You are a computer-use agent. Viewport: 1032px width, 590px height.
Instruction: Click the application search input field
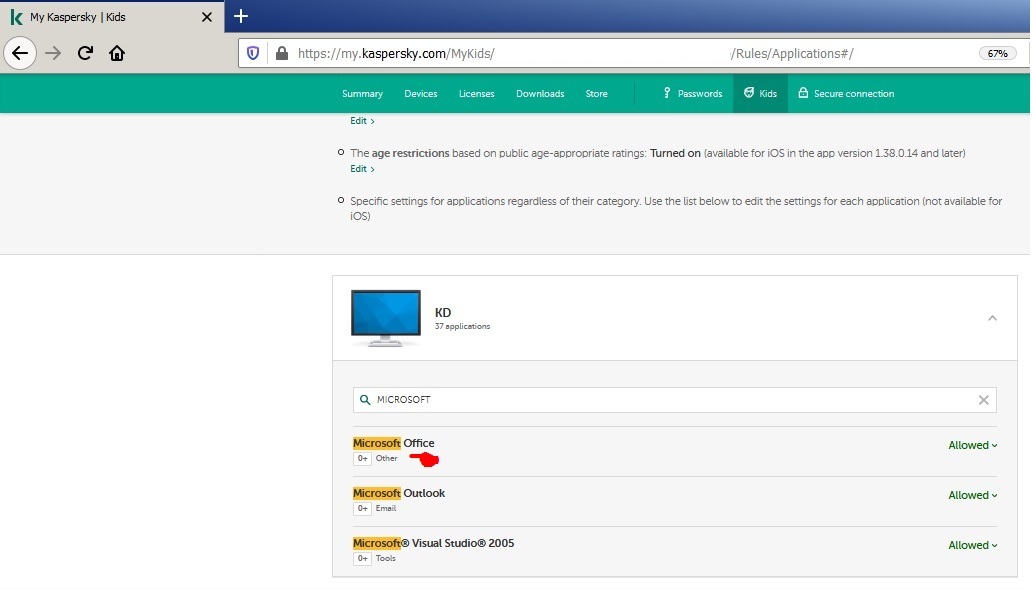click(675, 400)
